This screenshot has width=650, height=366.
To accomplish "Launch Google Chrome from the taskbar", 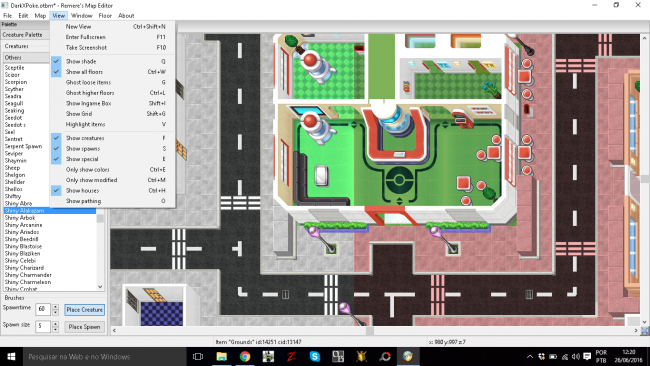I will 245,356.
